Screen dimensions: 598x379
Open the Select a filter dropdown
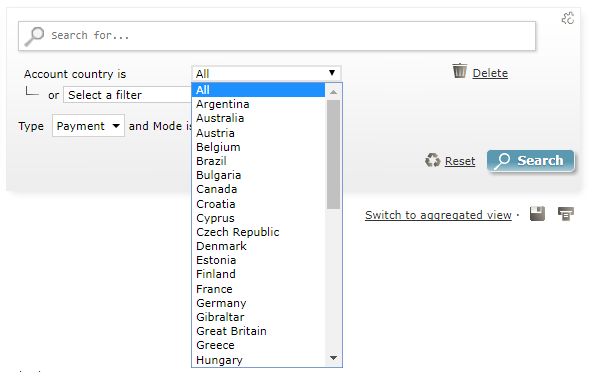click(128, 95)
